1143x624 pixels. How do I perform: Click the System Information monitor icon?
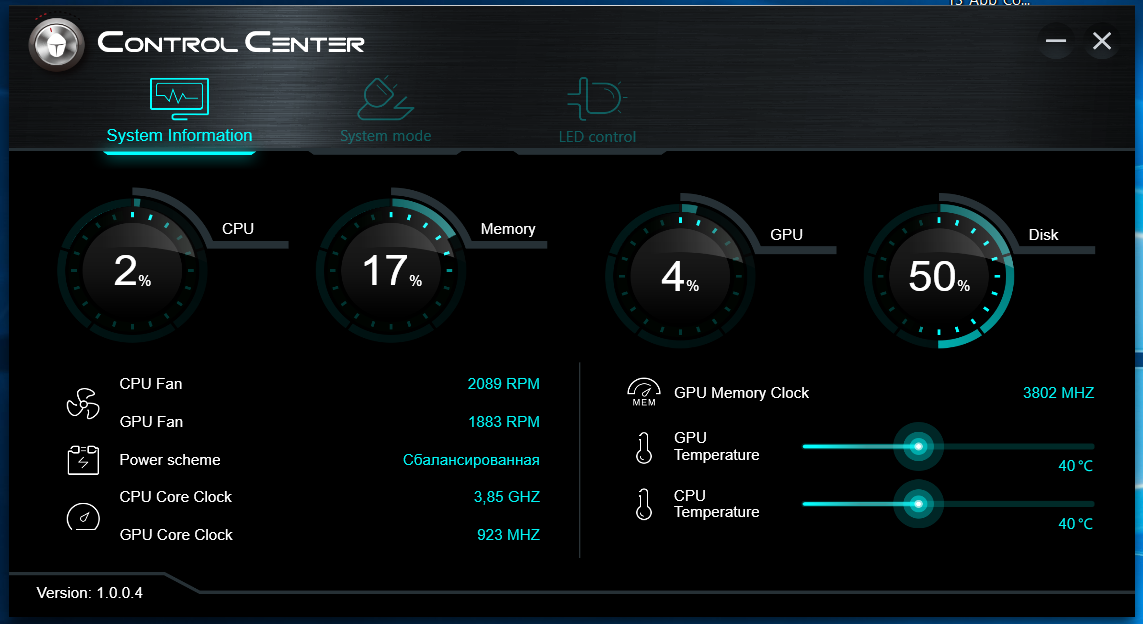tap(179, 99)
